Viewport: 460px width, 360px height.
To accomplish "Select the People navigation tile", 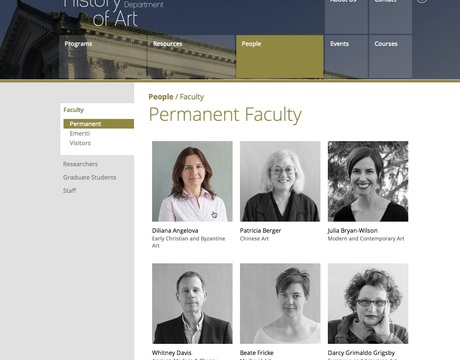I will pyautogui.click(x=280, y=56).
